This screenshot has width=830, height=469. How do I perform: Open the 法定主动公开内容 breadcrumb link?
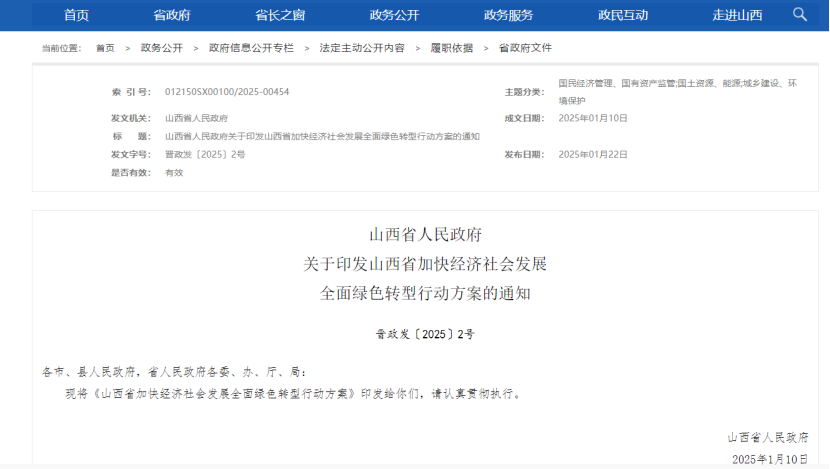click(x=362, y=48)
